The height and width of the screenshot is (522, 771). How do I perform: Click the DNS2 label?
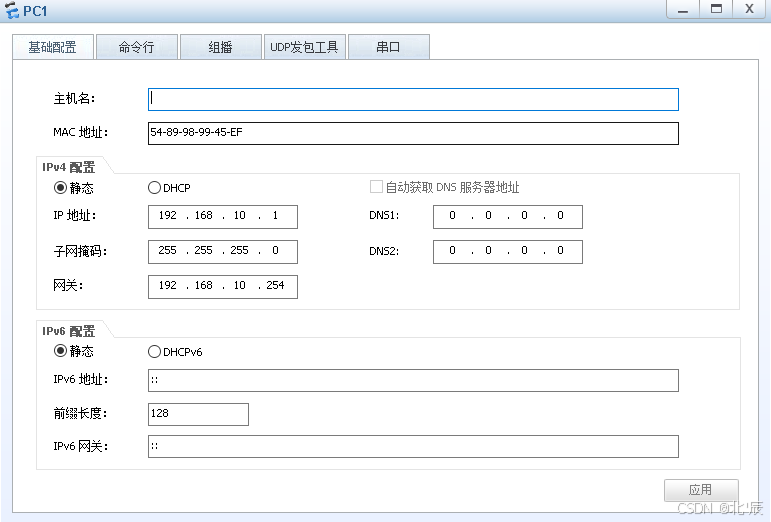point(384,251)
